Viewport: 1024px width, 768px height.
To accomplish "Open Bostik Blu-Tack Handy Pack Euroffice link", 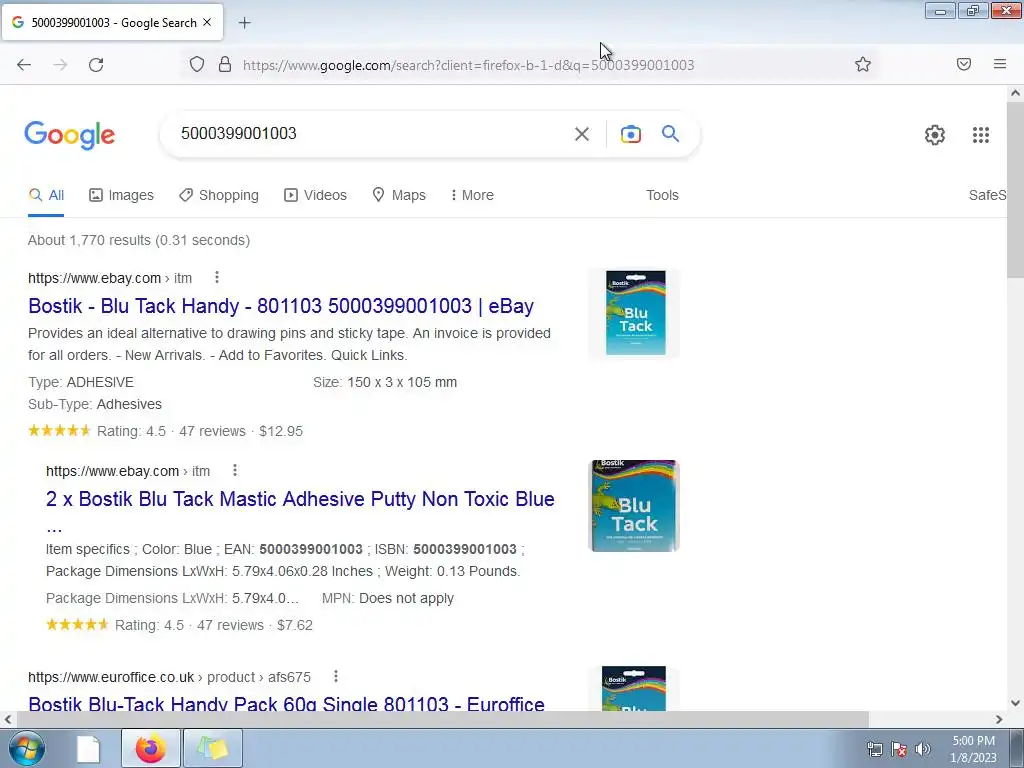I will [x=286, y=703].
